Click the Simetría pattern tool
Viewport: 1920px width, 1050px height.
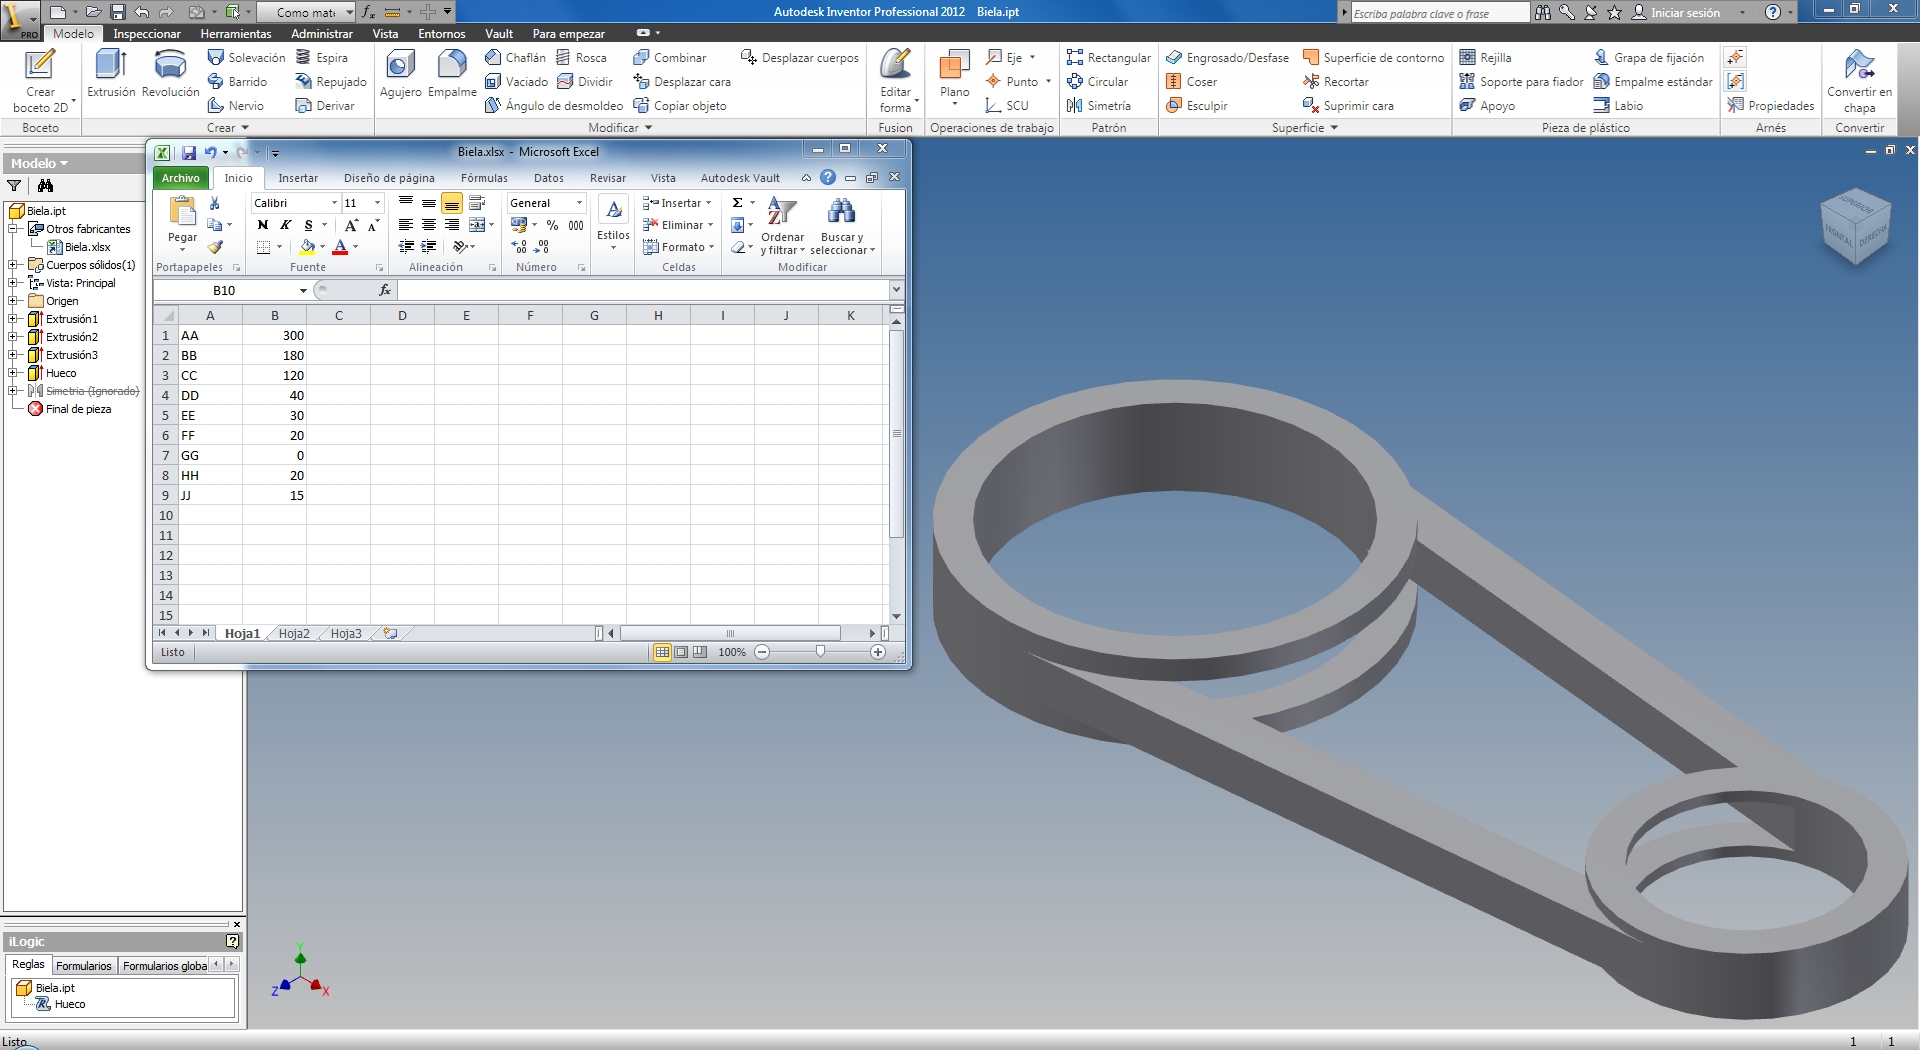pyautogui.click(x=1098, y=106)
